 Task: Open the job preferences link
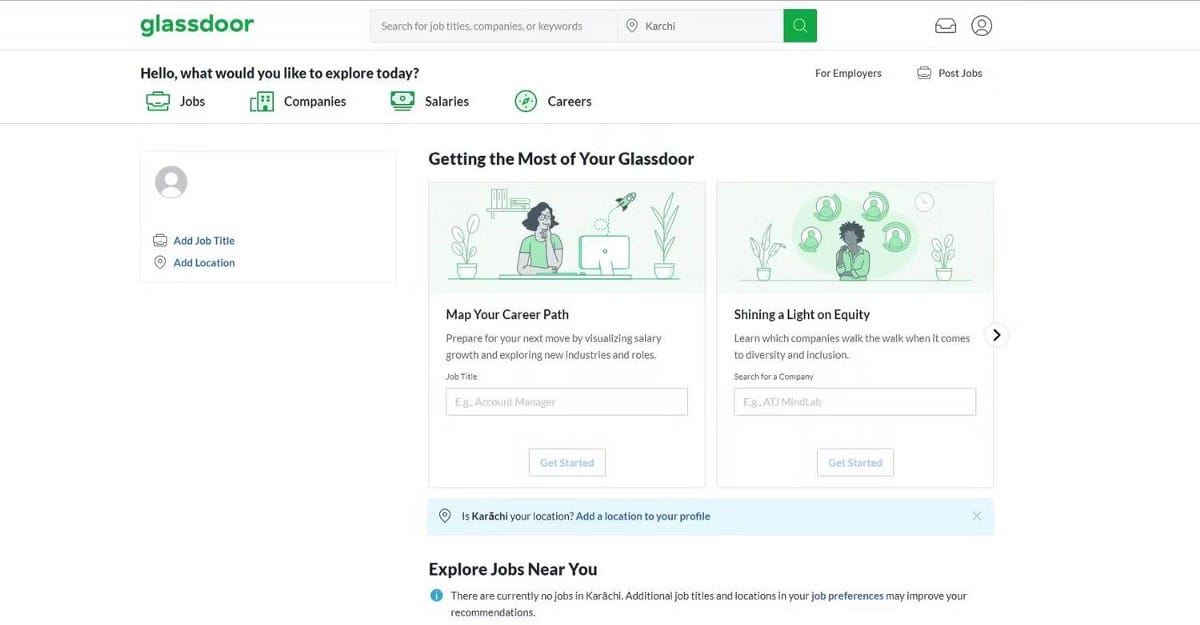849,594
